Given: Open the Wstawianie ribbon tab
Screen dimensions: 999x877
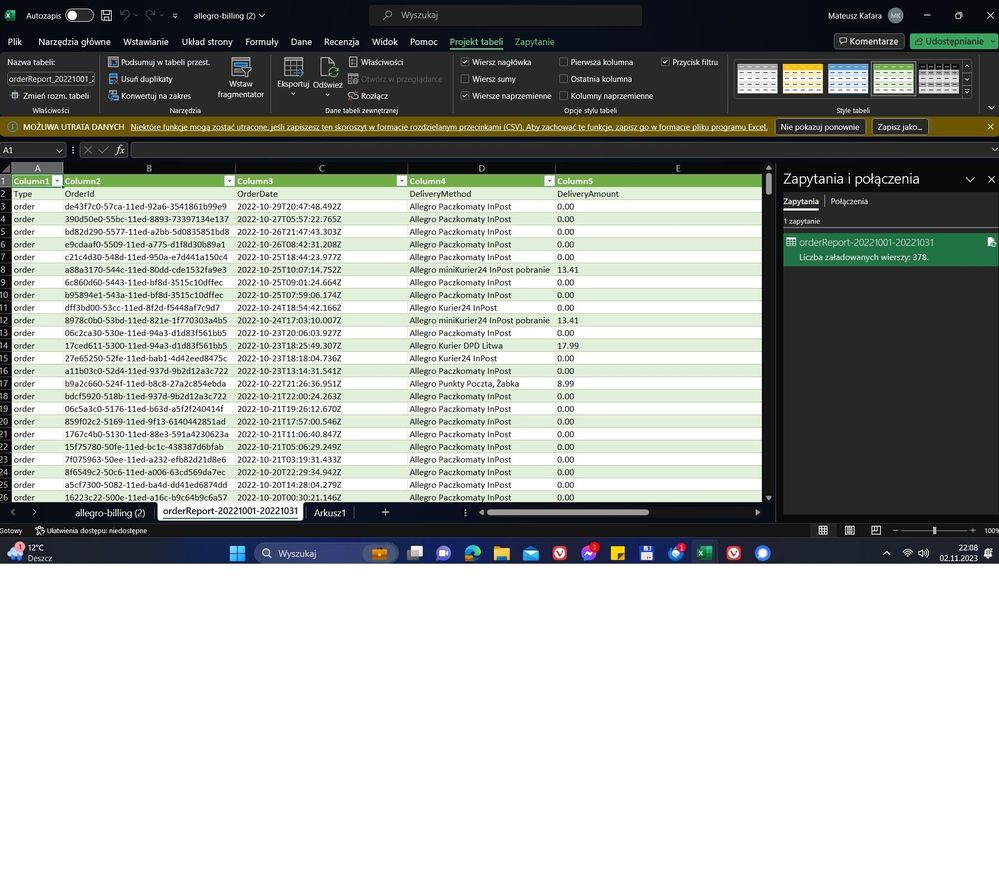Looking at the screenshot, I should coord(146,41).
